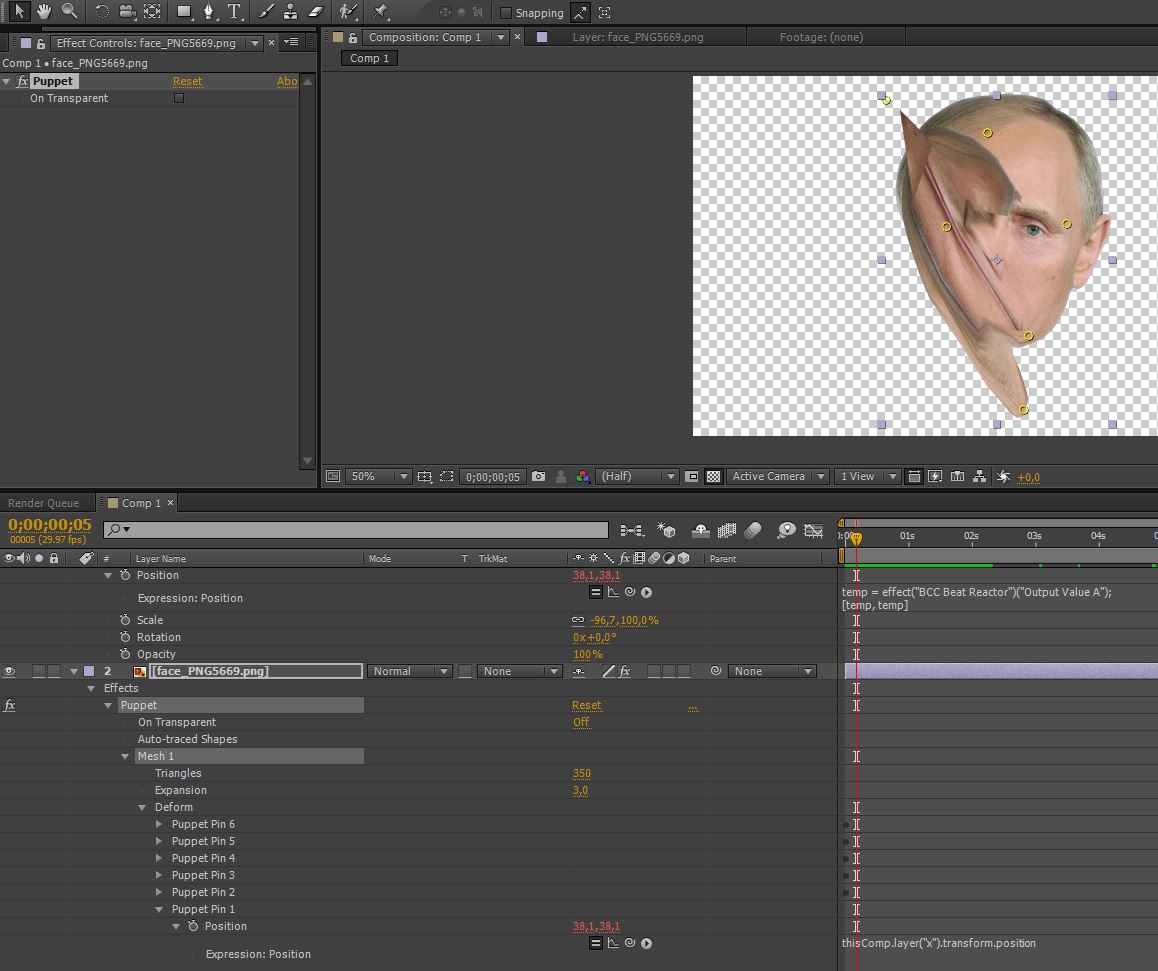
Task: Click the Triangles value 350
Action: (581, 773)
